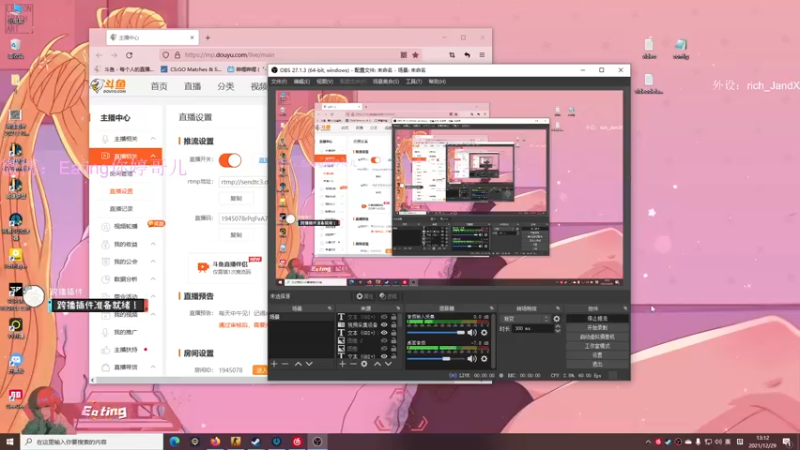Expand the 数据分析 sidebar section

(x=153, y=279)
